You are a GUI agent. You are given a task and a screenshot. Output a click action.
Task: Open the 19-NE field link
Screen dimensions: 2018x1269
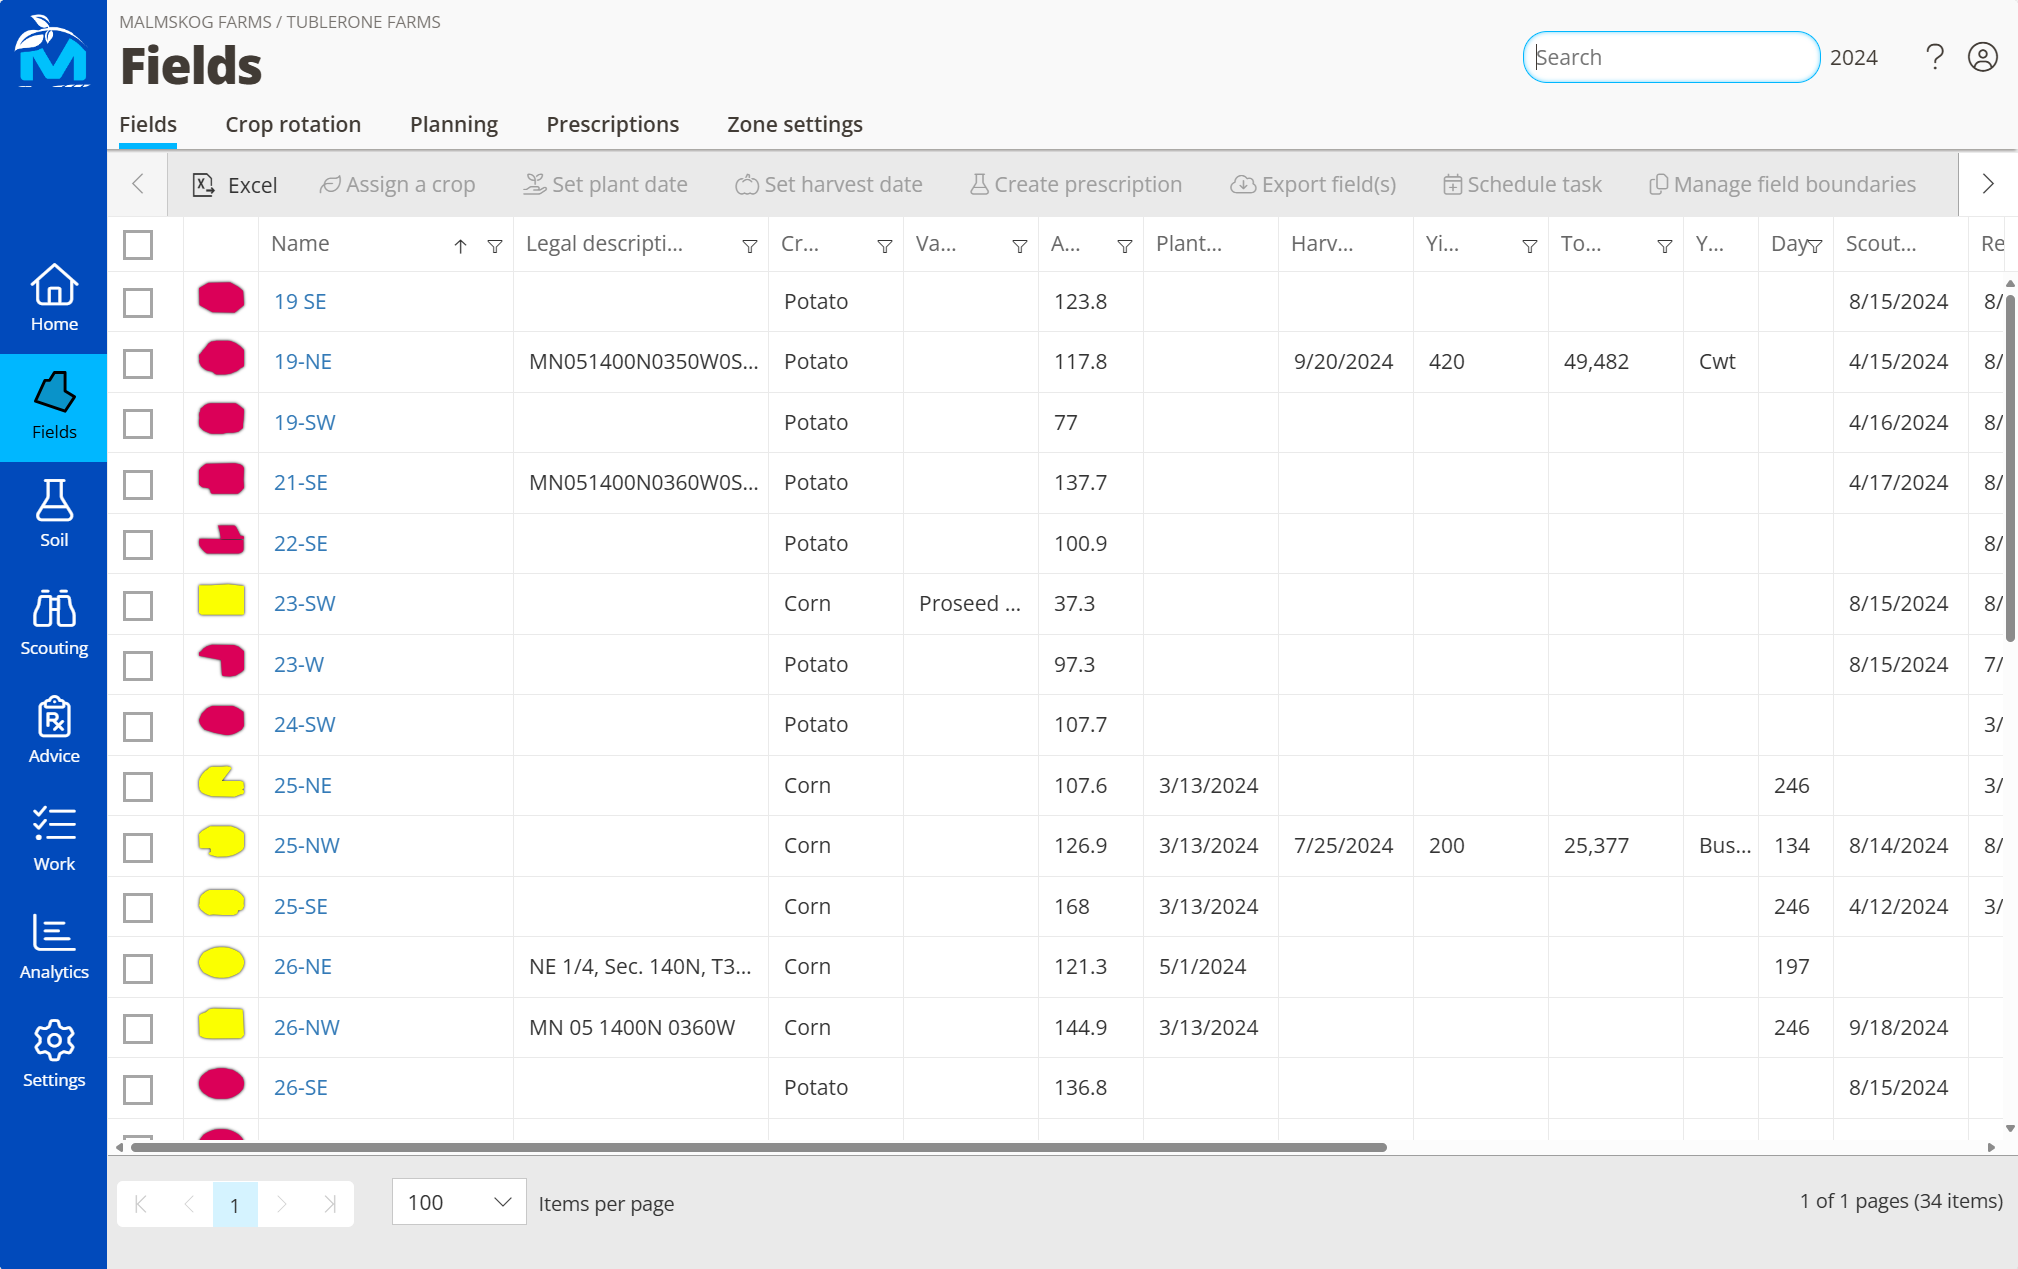(x=303, y=362)
